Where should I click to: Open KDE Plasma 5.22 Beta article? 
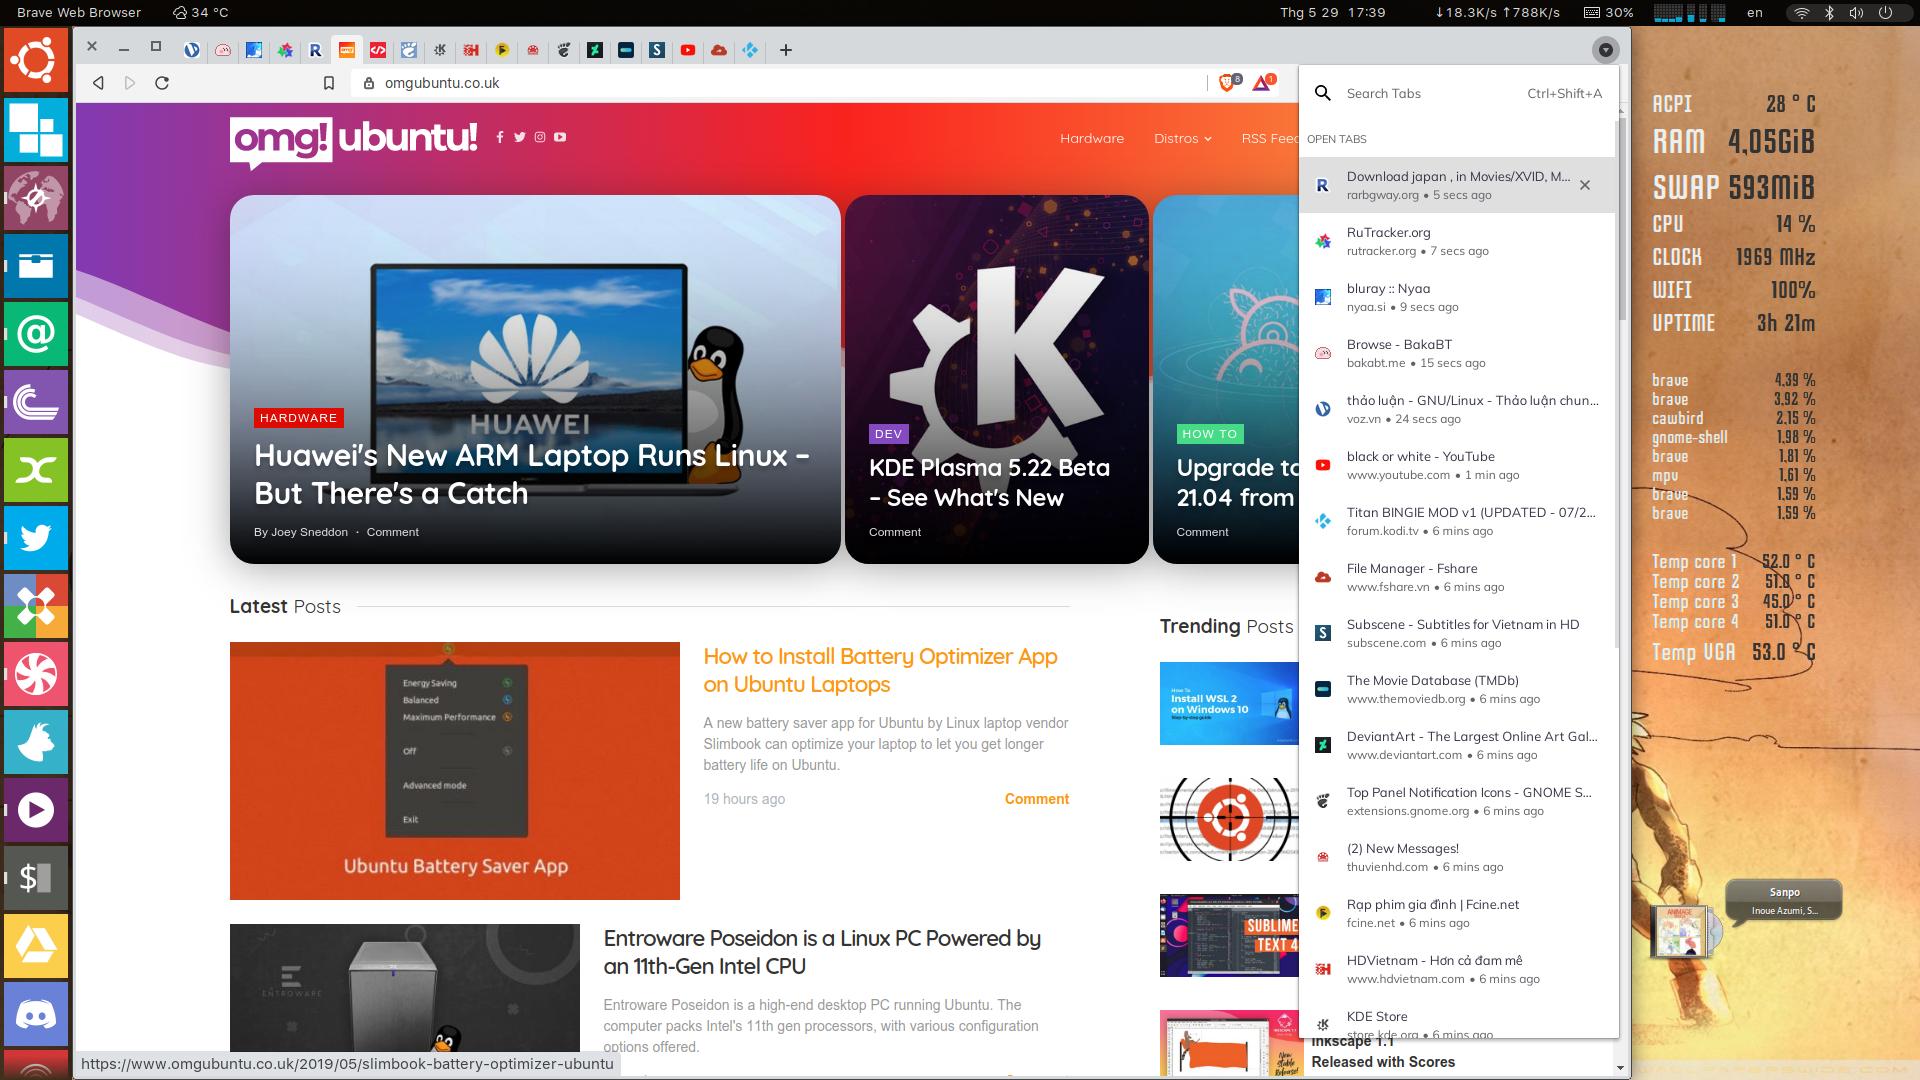989,482
